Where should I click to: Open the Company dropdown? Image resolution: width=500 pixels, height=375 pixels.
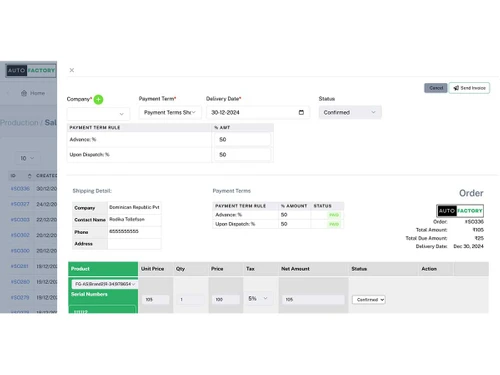point(98,114)
